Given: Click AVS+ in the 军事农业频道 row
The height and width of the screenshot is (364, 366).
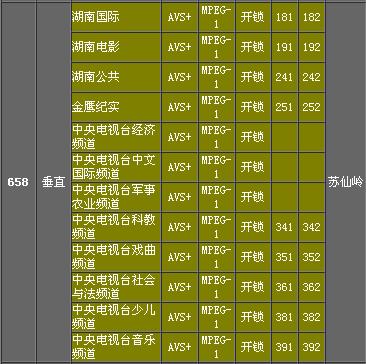Looking at the screenshot, I should [180, 197].
